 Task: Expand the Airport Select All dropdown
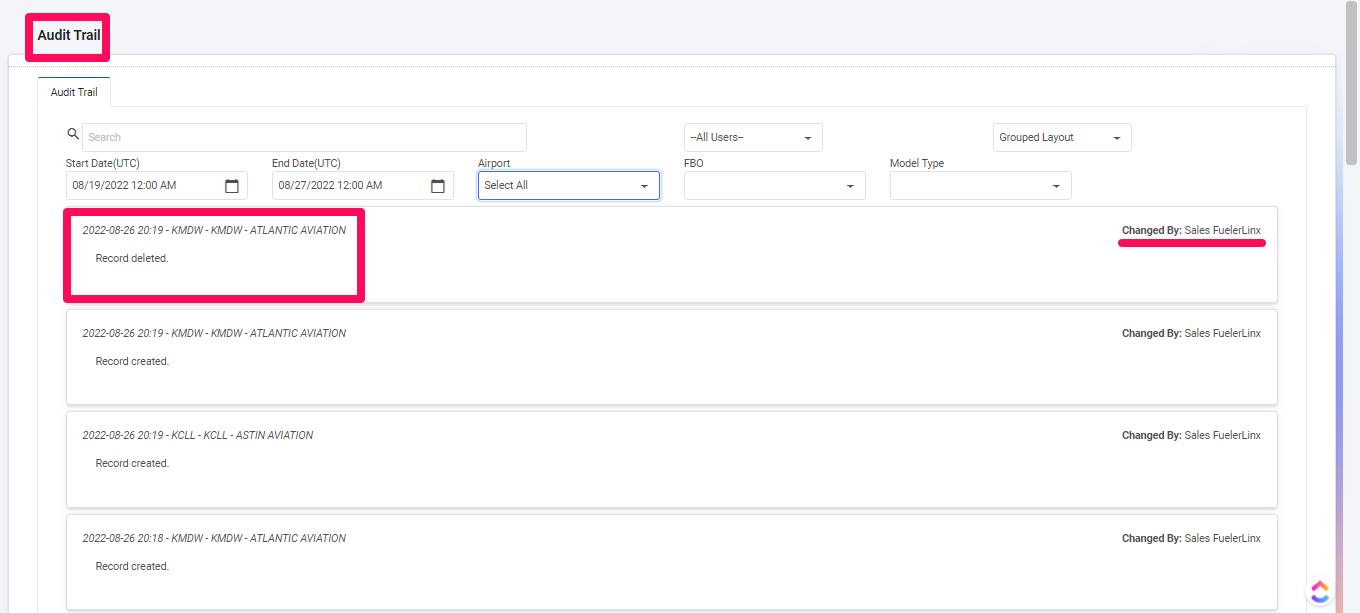[x=568, y=186]
